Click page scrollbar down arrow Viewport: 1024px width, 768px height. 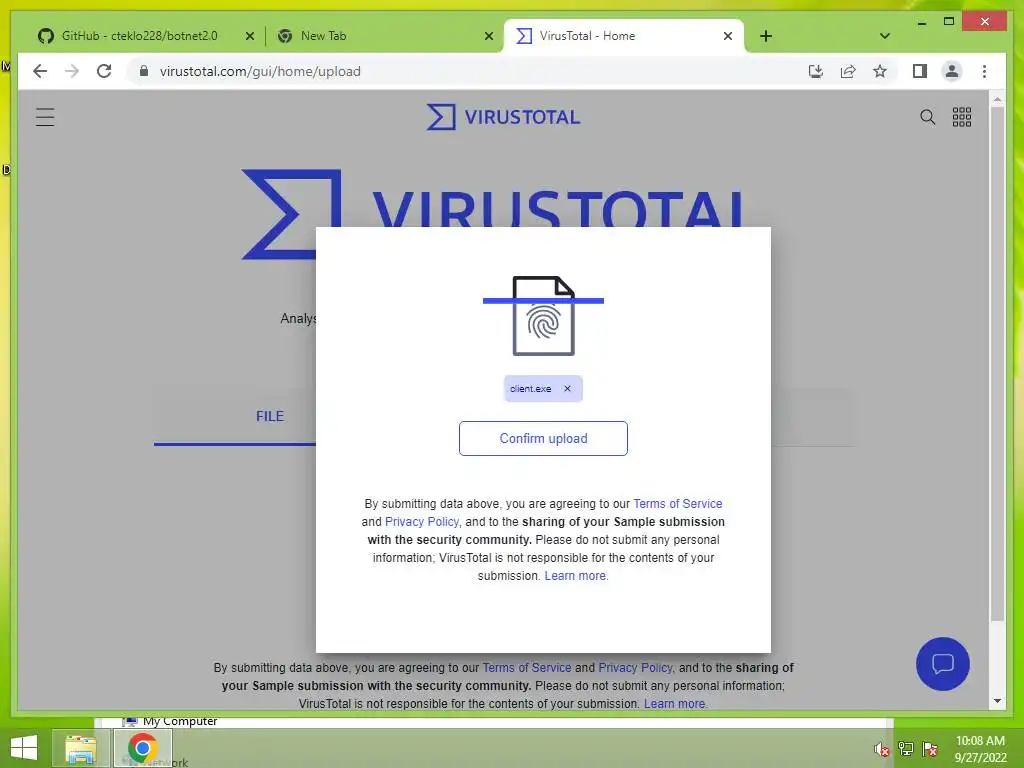(997, 701)
